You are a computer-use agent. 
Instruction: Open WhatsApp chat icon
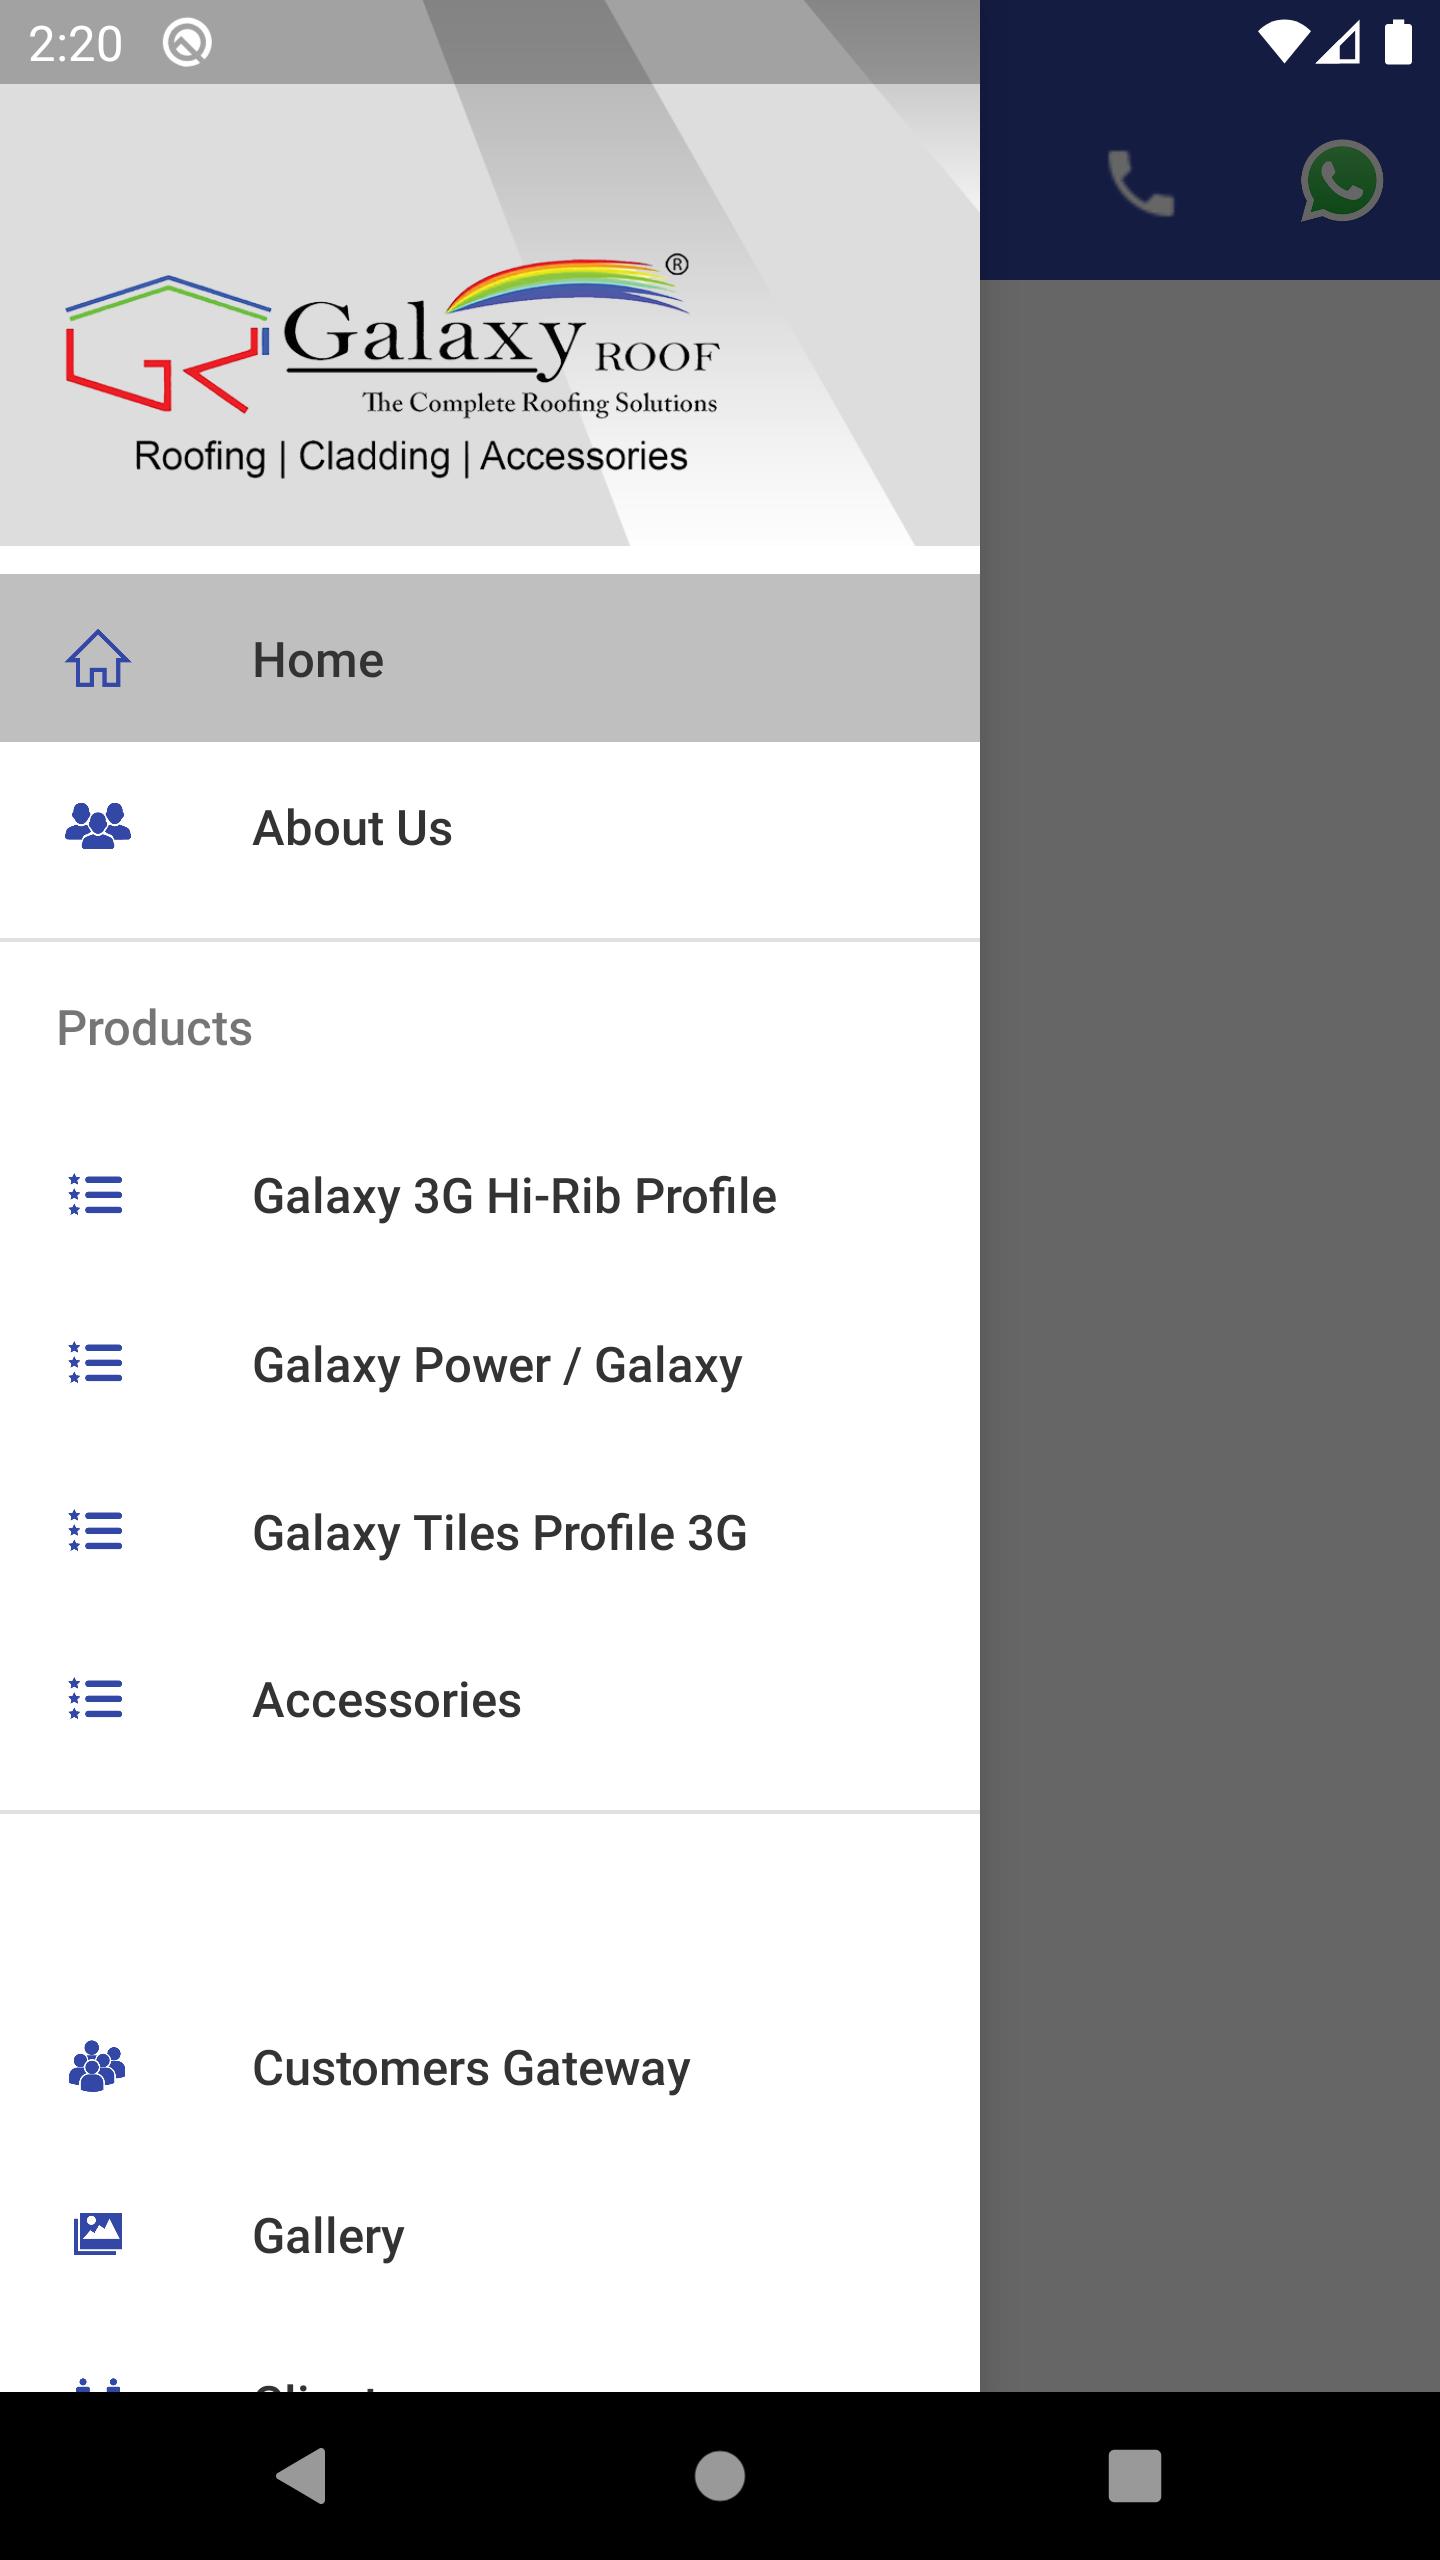click(x=1341, y=181)
